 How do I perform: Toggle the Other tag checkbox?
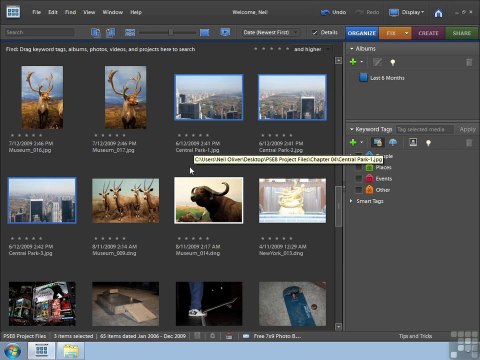click(x=358, y=190)
